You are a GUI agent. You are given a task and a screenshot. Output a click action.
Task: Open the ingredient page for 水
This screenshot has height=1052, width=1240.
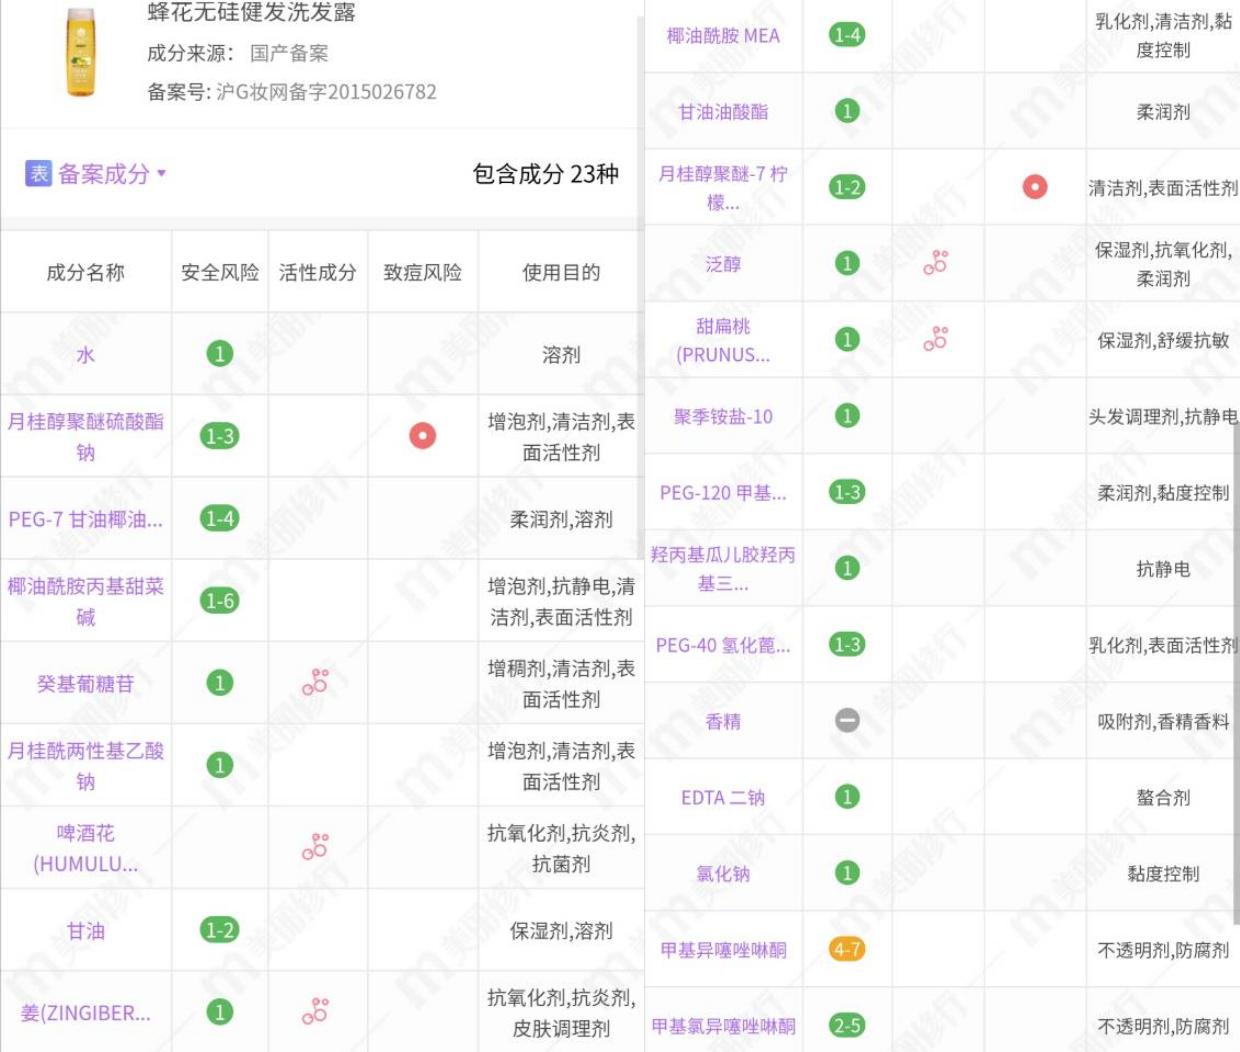(x=85, y=354)
